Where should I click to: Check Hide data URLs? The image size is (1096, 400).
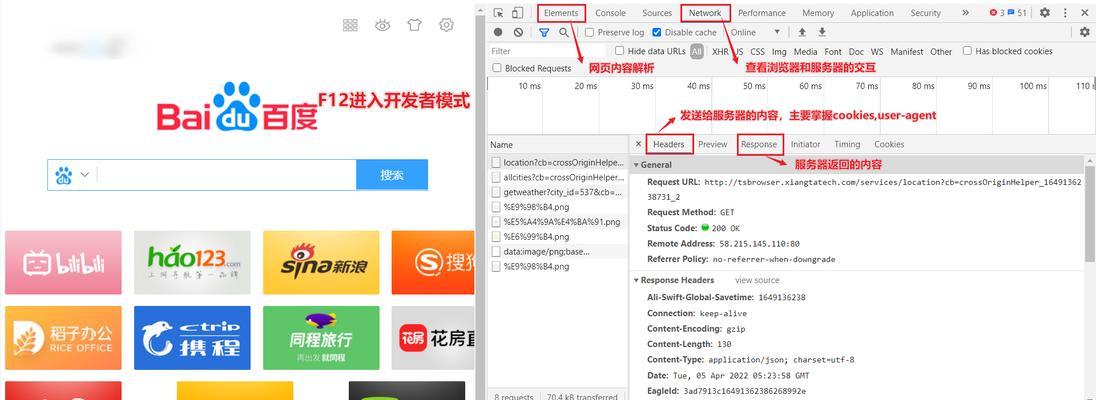[619, 51]
